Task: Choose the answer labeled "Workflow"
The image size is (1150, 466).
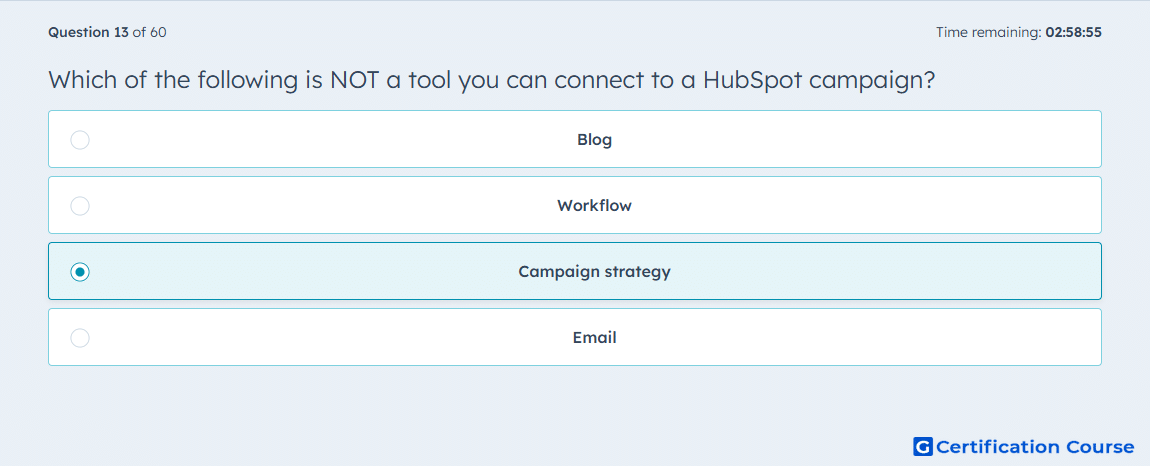Action: 594,205
